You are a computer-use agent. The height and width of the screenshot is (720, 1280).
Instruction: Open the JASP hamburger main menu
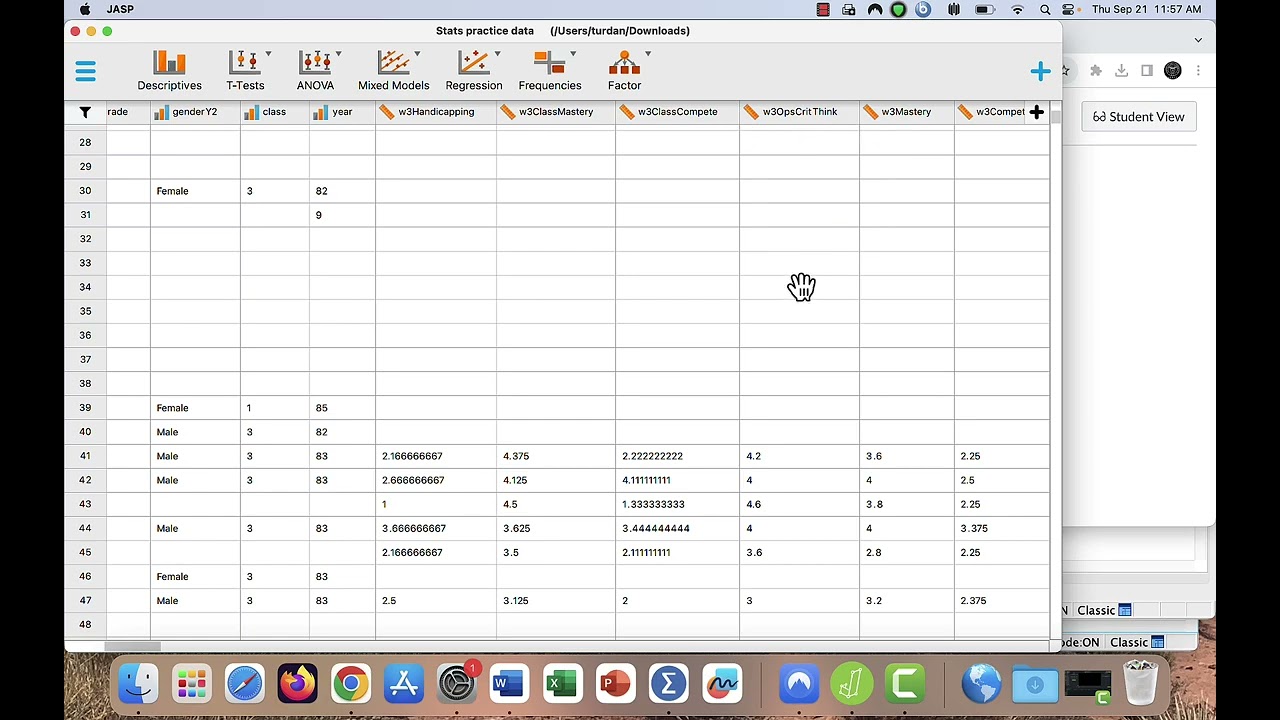pos(85,71)
